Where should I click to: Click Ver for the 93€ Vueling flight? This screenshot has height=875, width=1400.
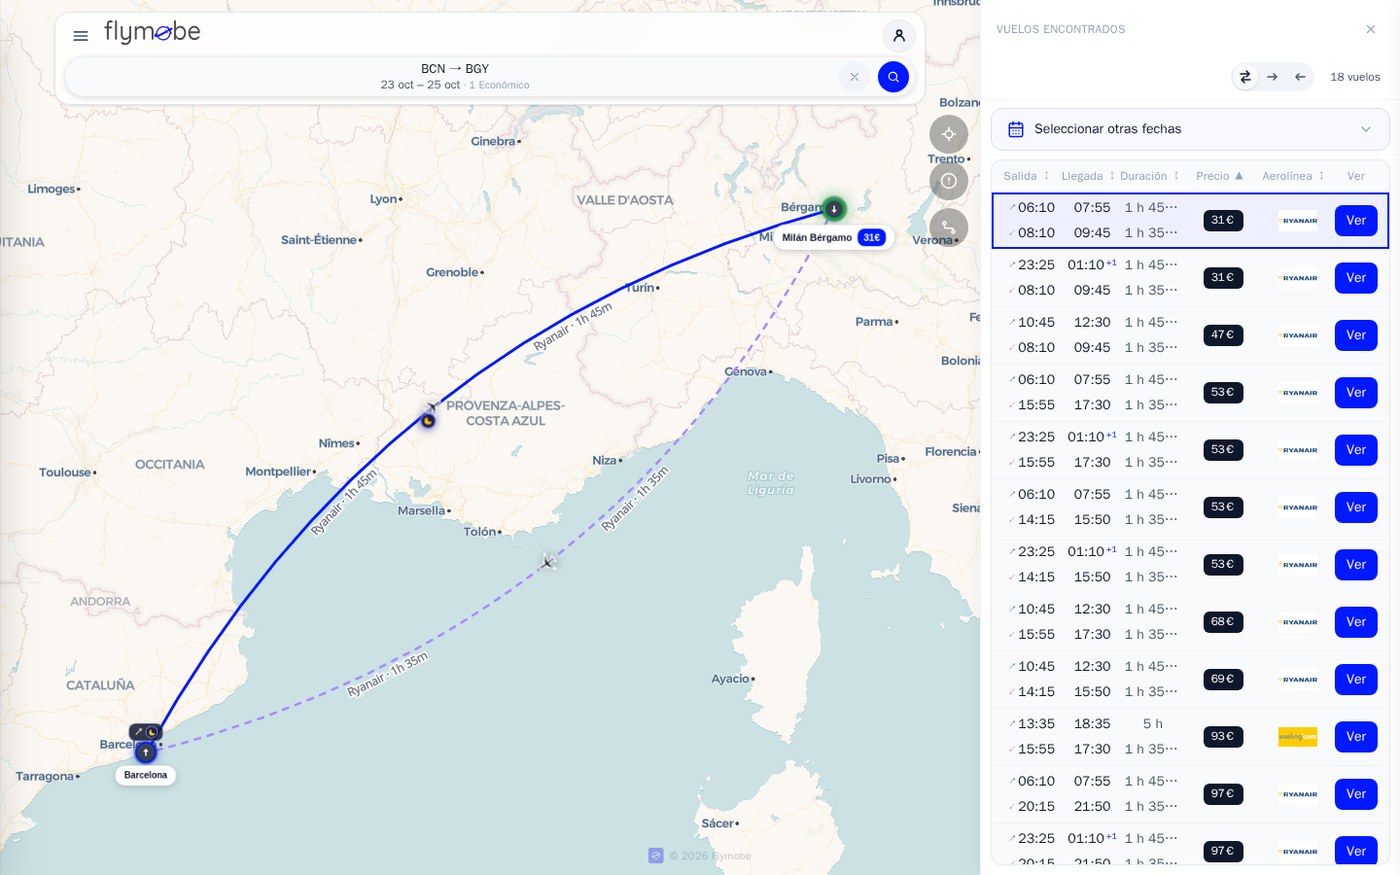tap(1356, 737)
